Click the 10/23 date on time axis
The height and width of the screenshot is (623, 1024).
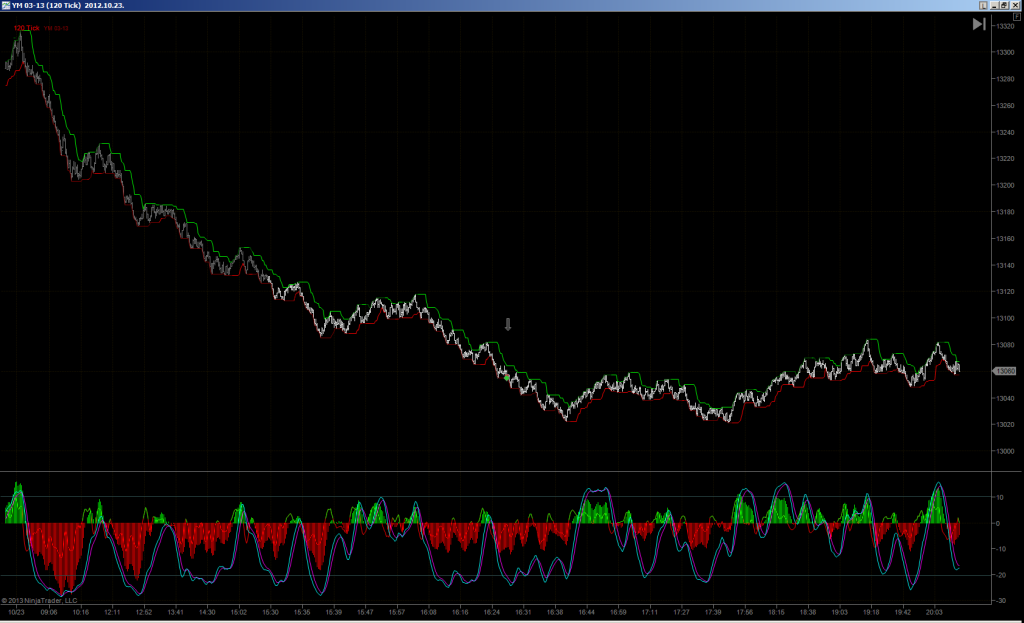(x=16, y=613)
